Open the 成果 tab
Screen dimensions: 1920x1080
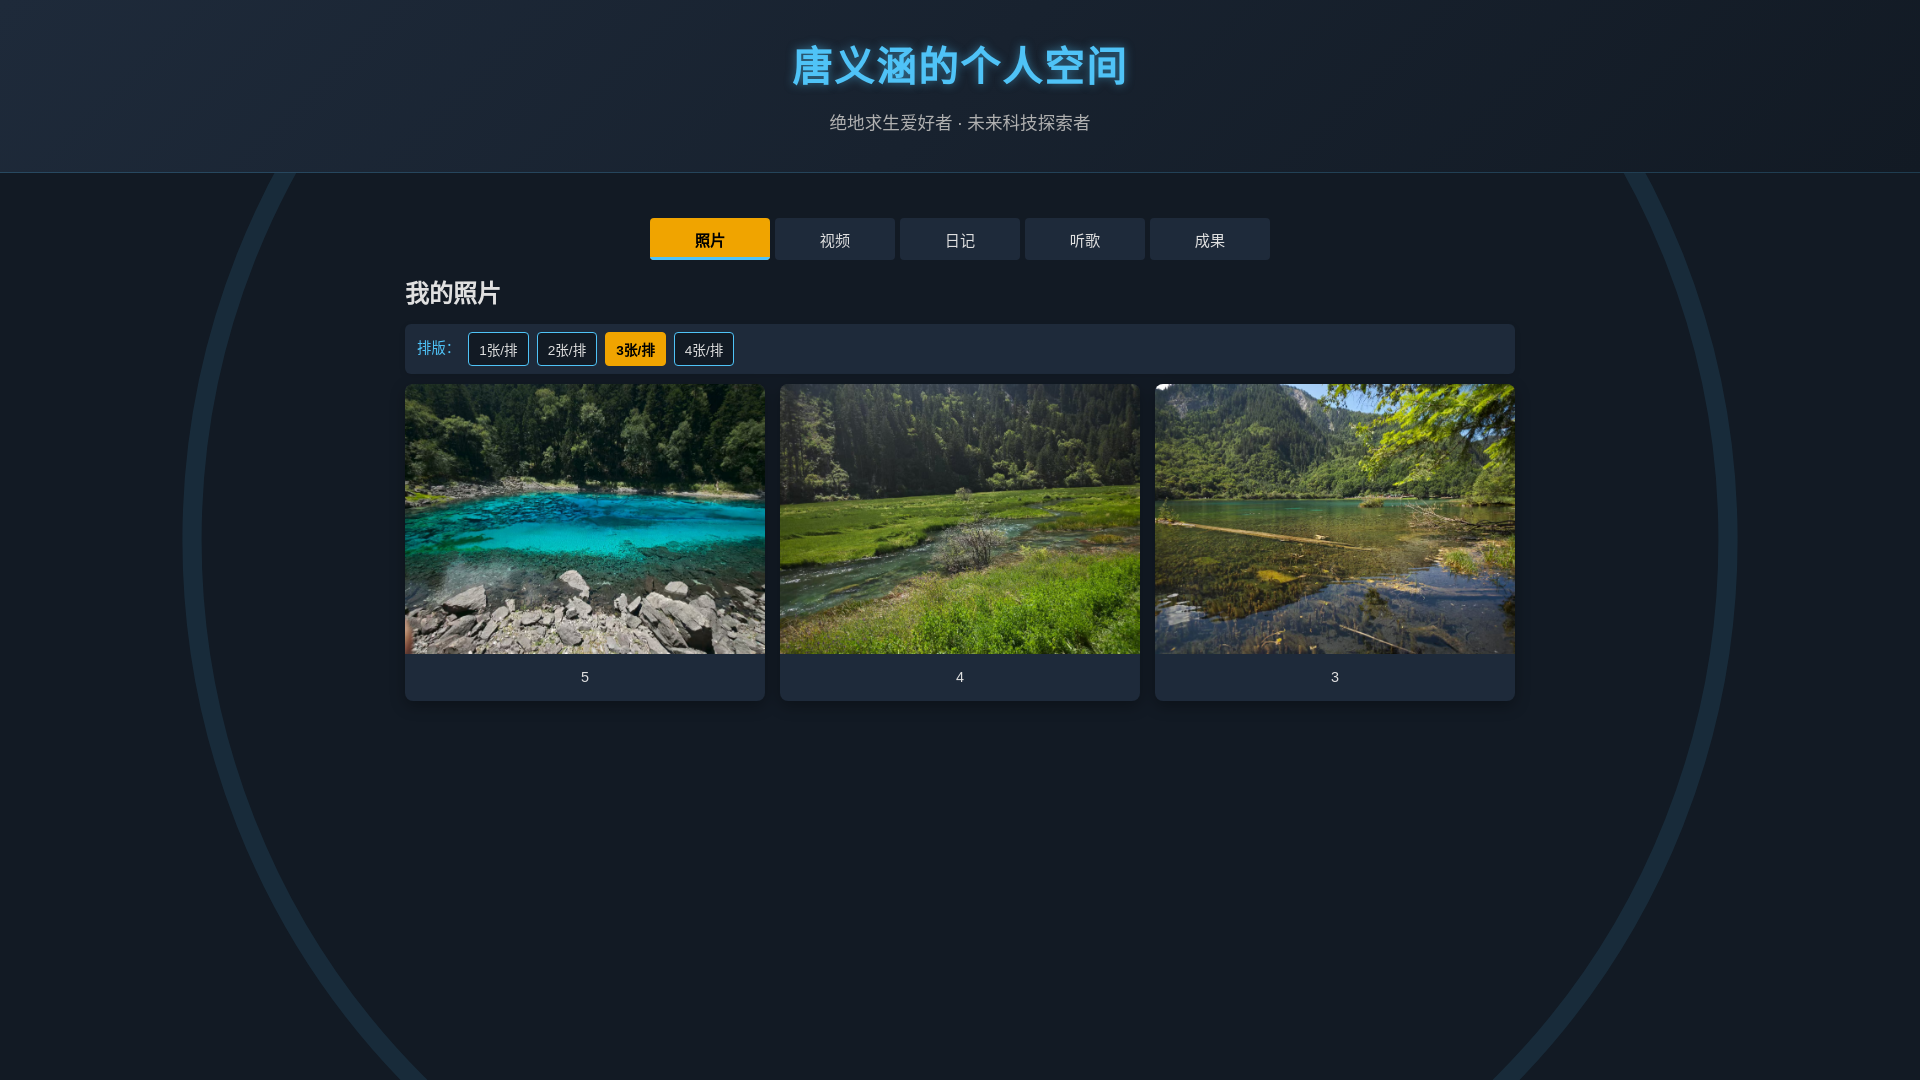pyautogui.click(x=1210, y=239)
